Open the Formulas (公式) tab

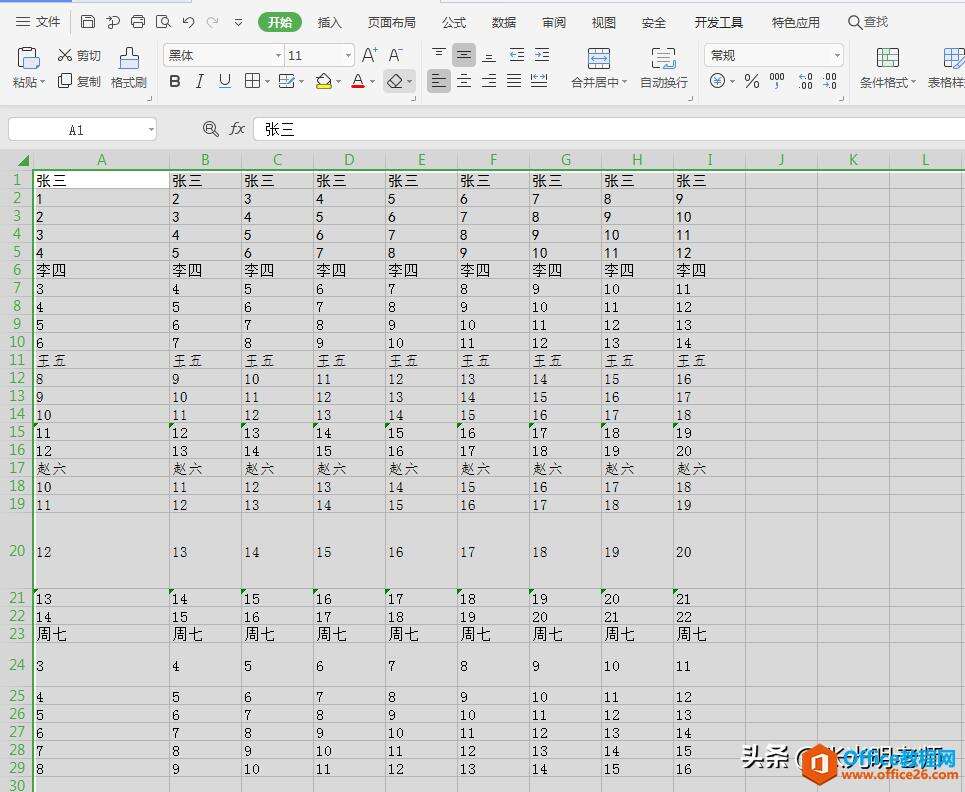click(454, 22)
